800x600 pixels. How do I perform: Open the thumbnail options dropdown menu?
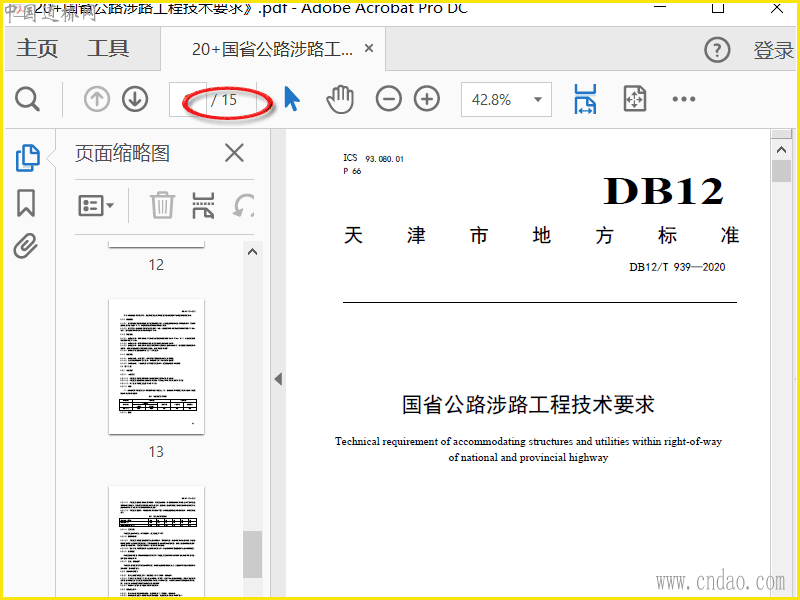[x=95, y=206]
